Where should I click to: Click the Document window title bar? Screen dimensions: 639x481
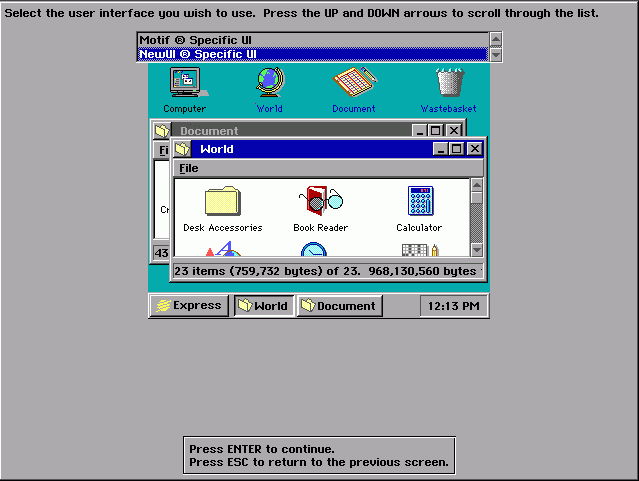[x=291, y=130]
